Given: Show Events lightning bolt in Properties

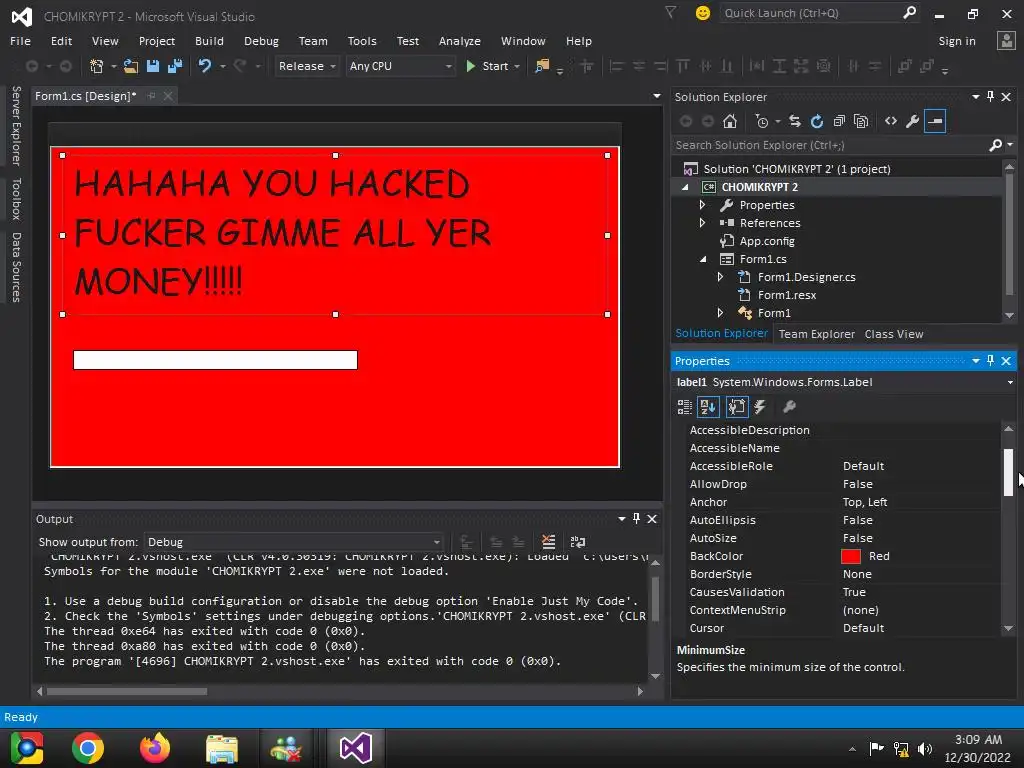Looking at the screenshot, I should (x=760, y=408).
